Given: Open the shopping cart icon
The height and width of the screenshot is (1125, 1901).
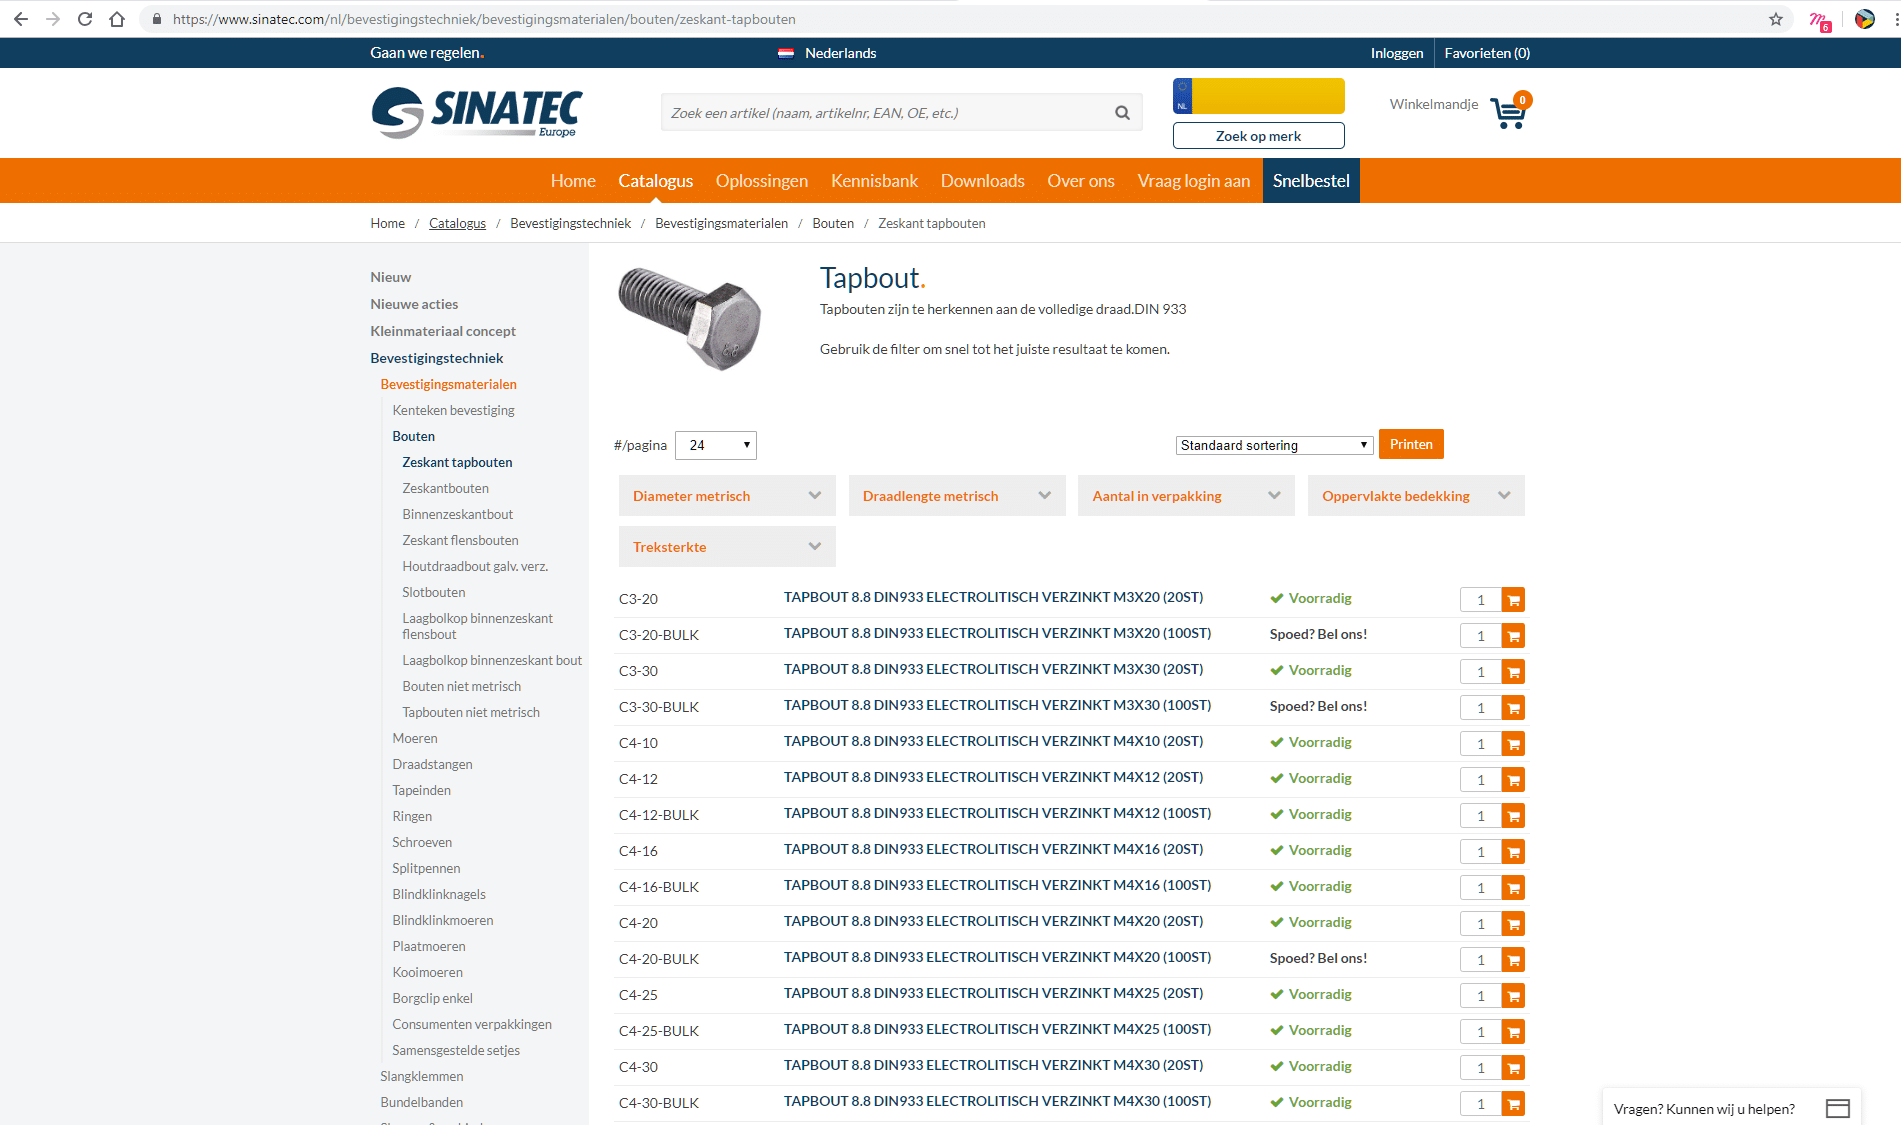Looking at the screenshot, I should coord(1509,110).
